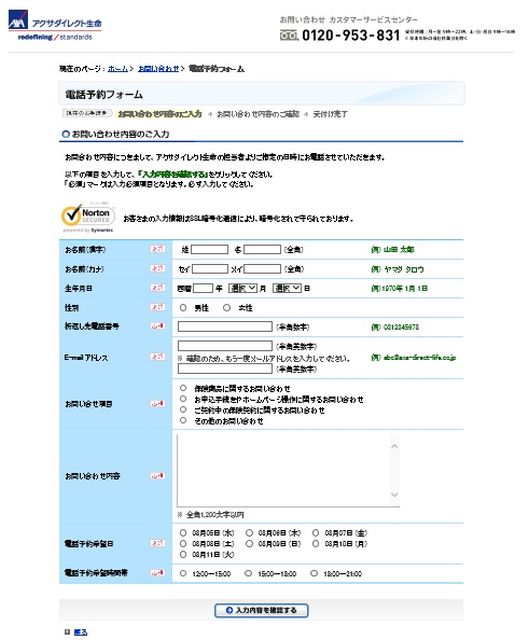529x640 pixels.
Task: Pick 08月05日(水) as the call date
Action: 183,533
